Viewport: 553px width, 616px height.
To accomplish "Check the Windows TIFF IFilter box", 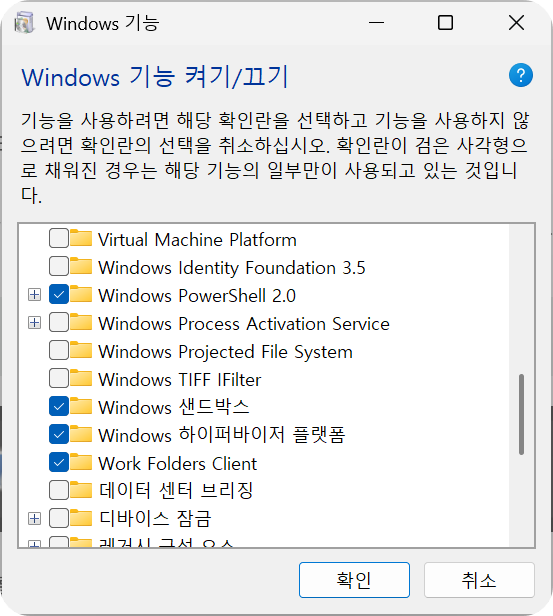I will [x=59, y=378].
